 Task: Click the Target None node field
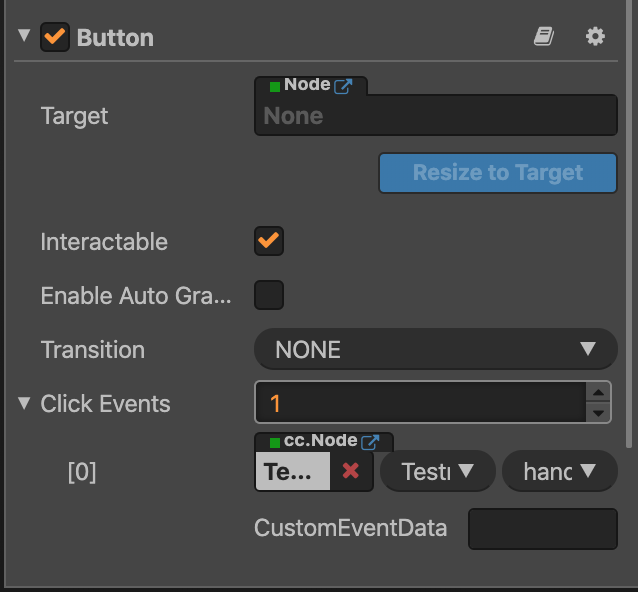point(436,116)
